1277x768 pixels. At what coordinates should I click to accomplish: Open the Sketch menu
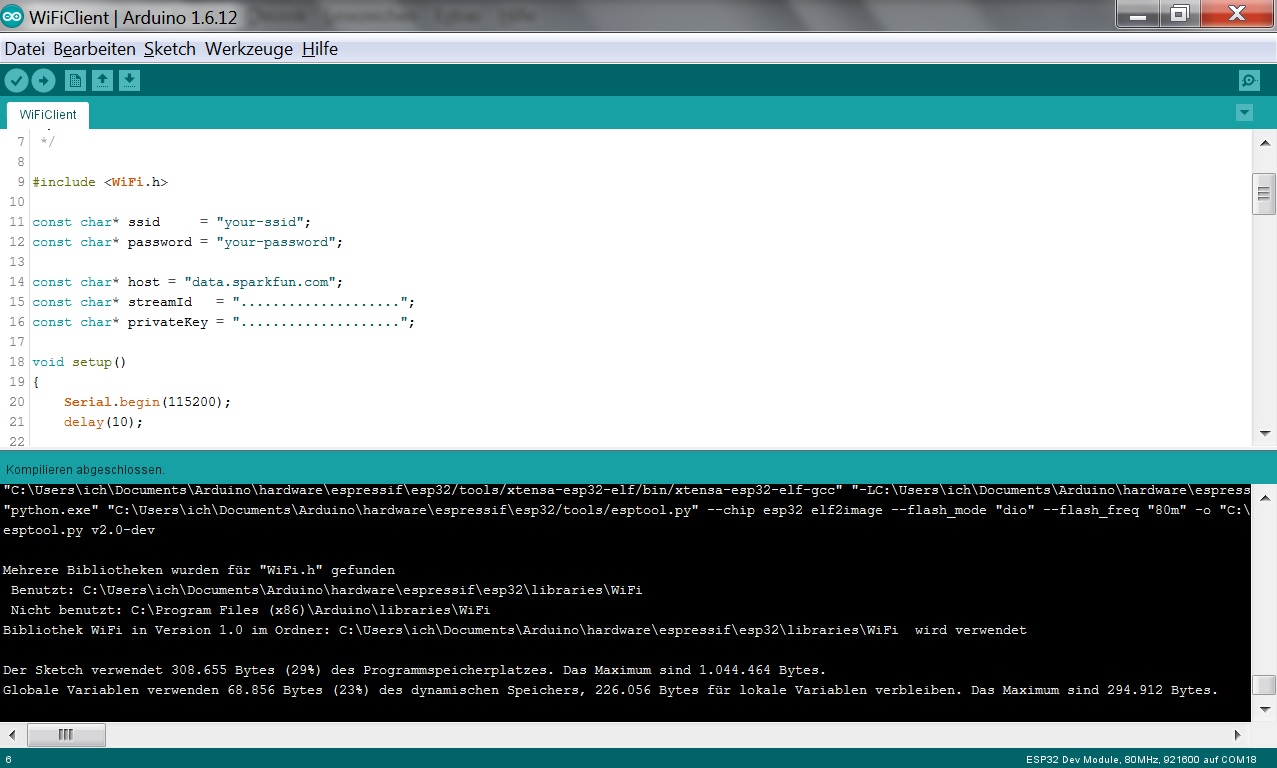(x=169, y=49)
